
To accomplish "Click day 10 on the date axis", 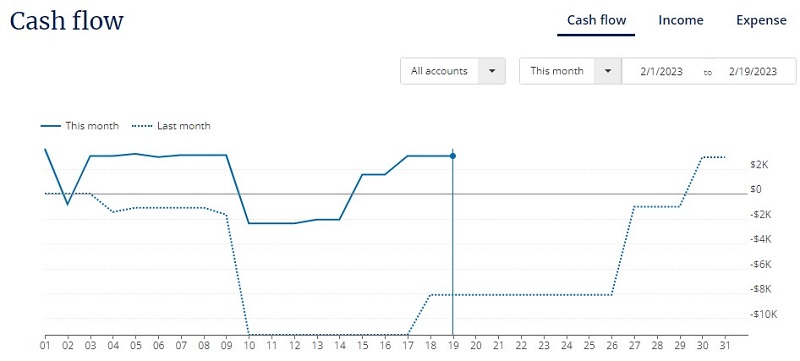I will pos(249,346).
